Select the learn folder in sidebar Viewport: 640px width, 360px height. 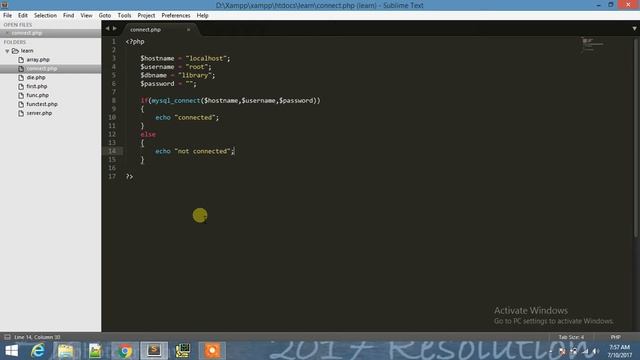pyautogui.click(x=27, y=51)
